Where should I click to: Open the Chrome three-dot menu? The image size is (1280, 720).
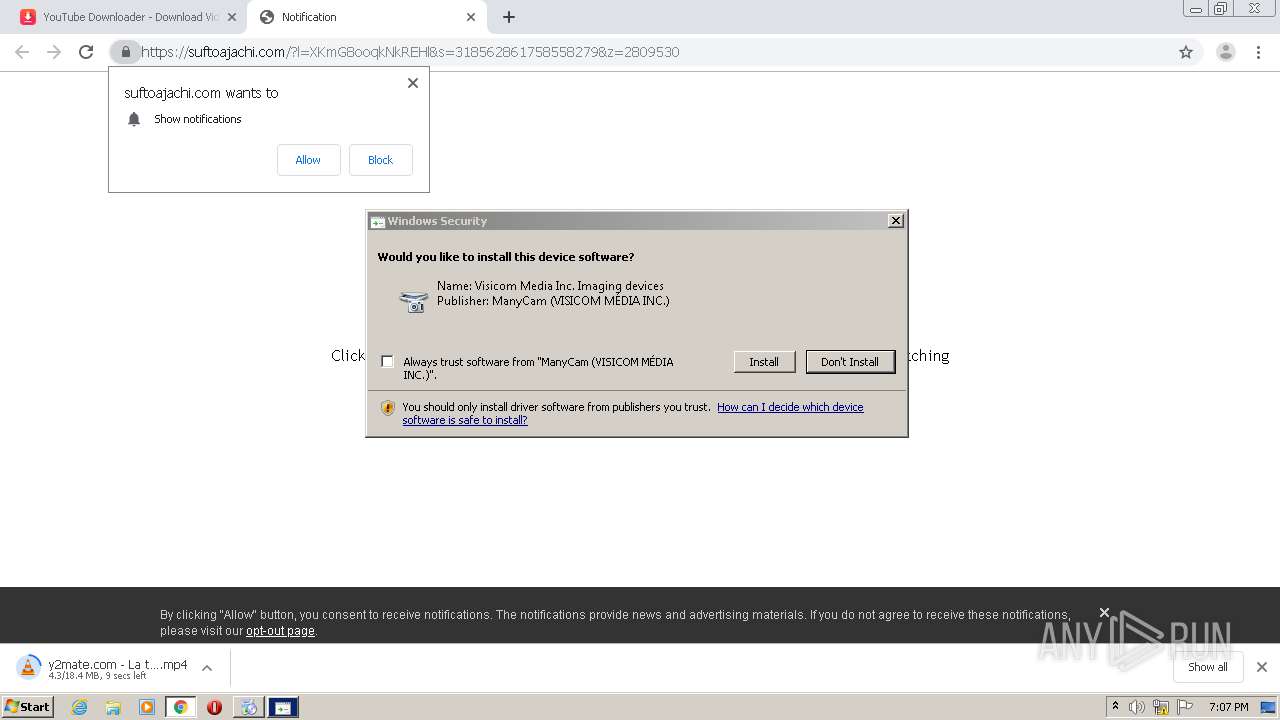click(1259, 52)
